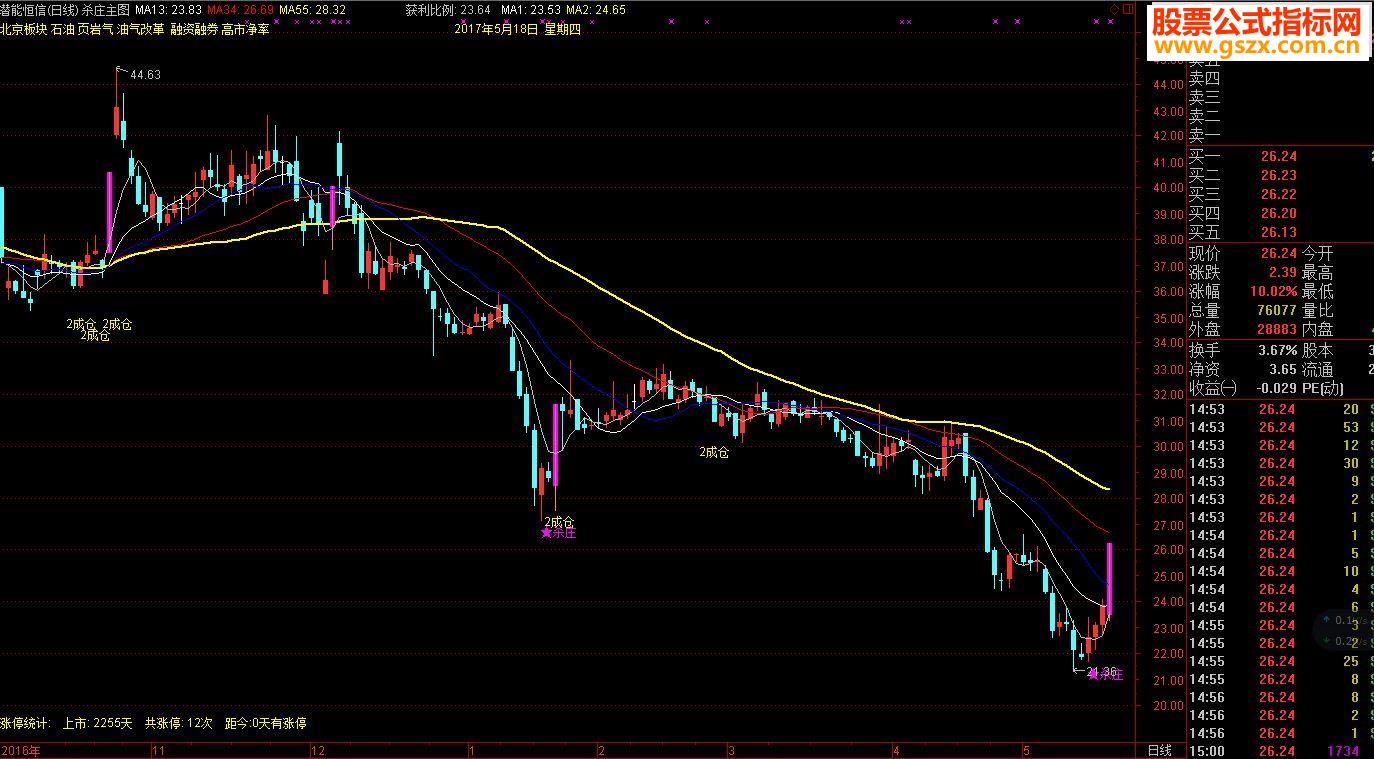The width and height of the screenshot is (1374, 759).
Task: Click 距今:0天有涨停 statistic
Action: [x=266, y=722]
